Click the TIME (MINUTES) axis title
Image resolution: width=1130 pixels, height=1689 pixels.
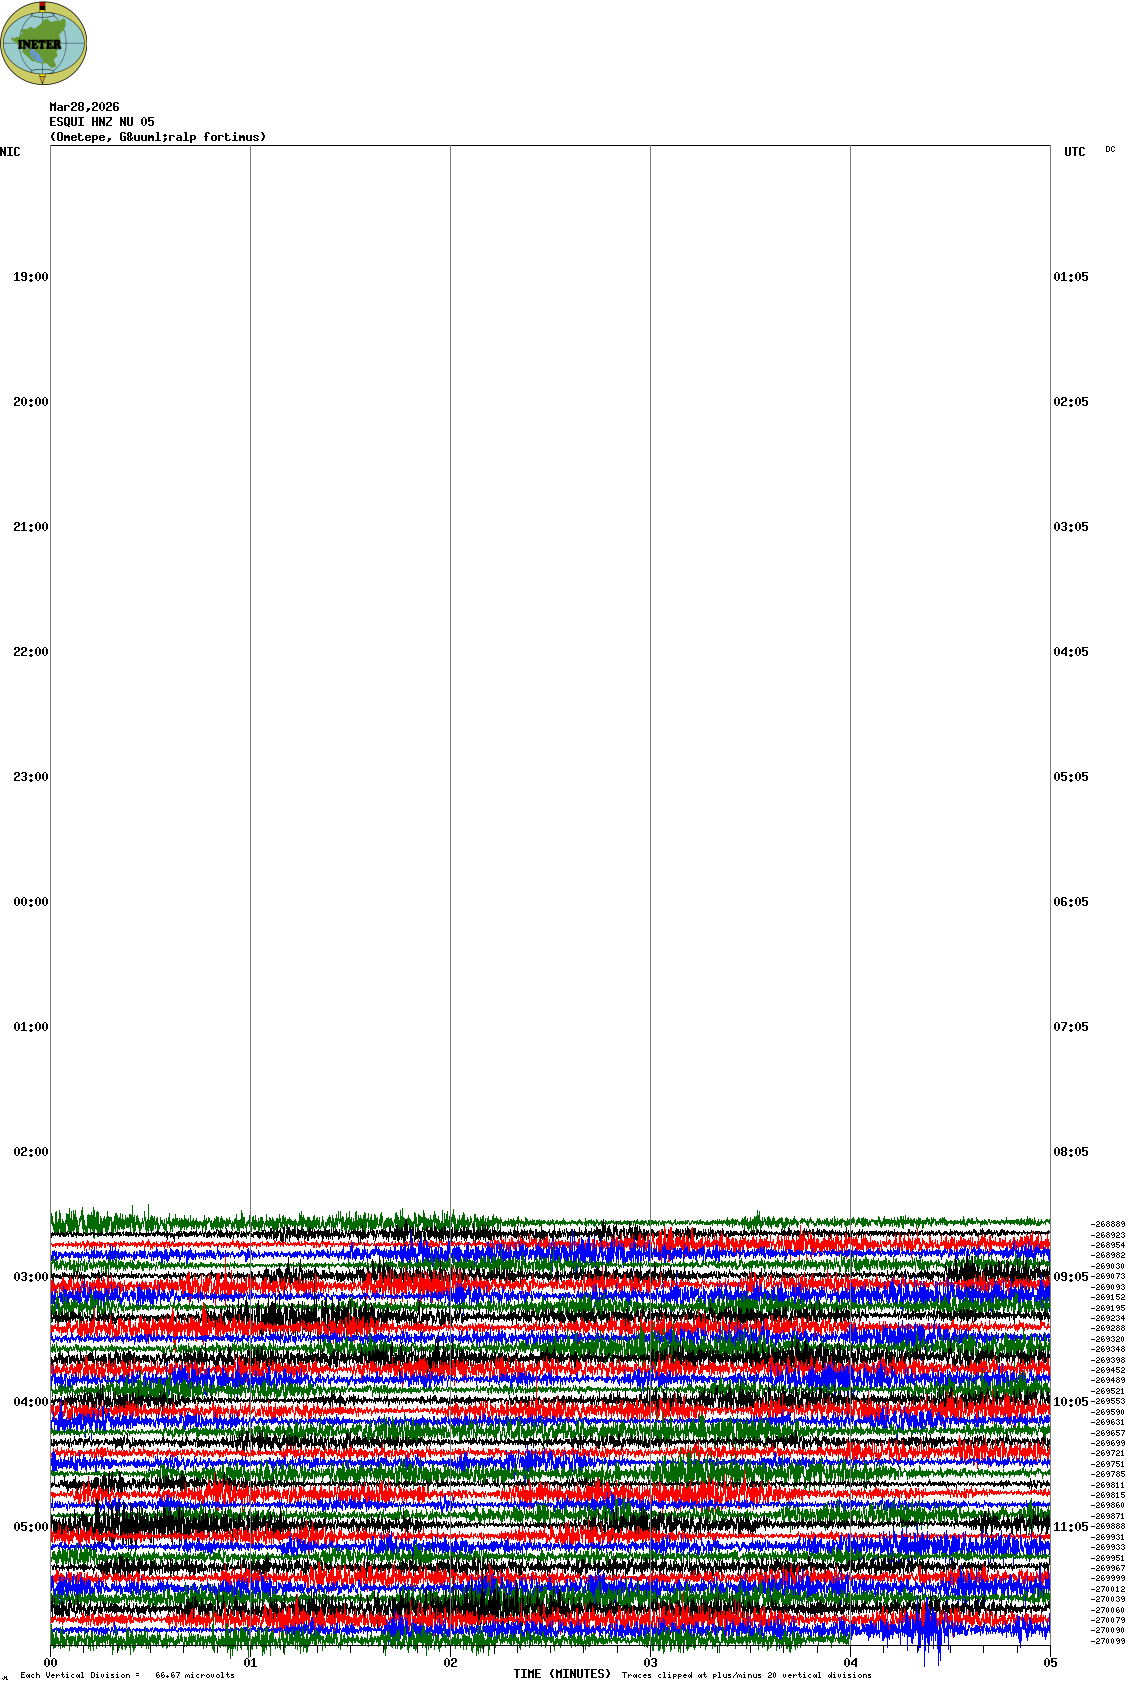[x=562, y=1674]
